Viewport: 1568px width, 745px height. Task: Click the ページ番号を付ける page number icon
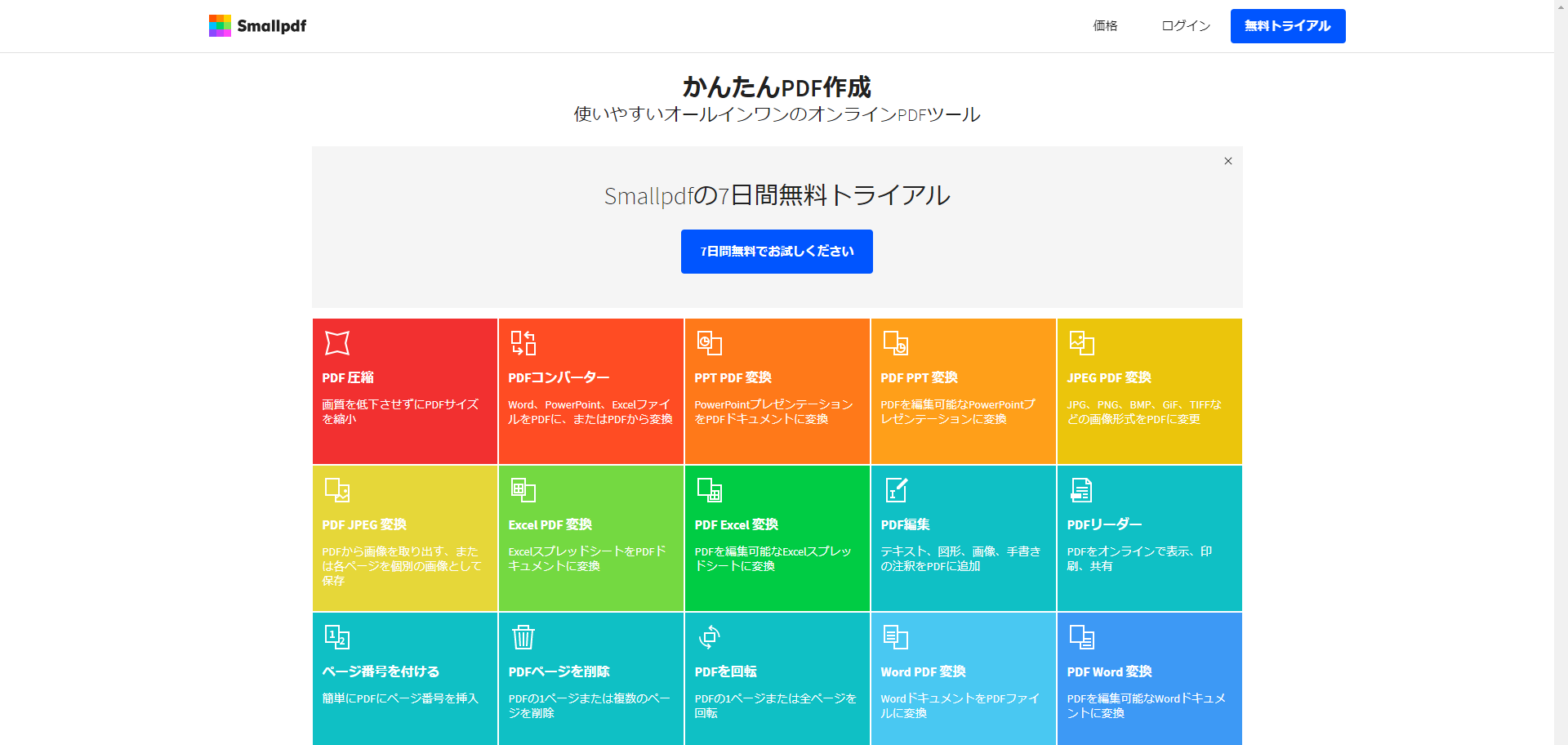pos(337,637)
